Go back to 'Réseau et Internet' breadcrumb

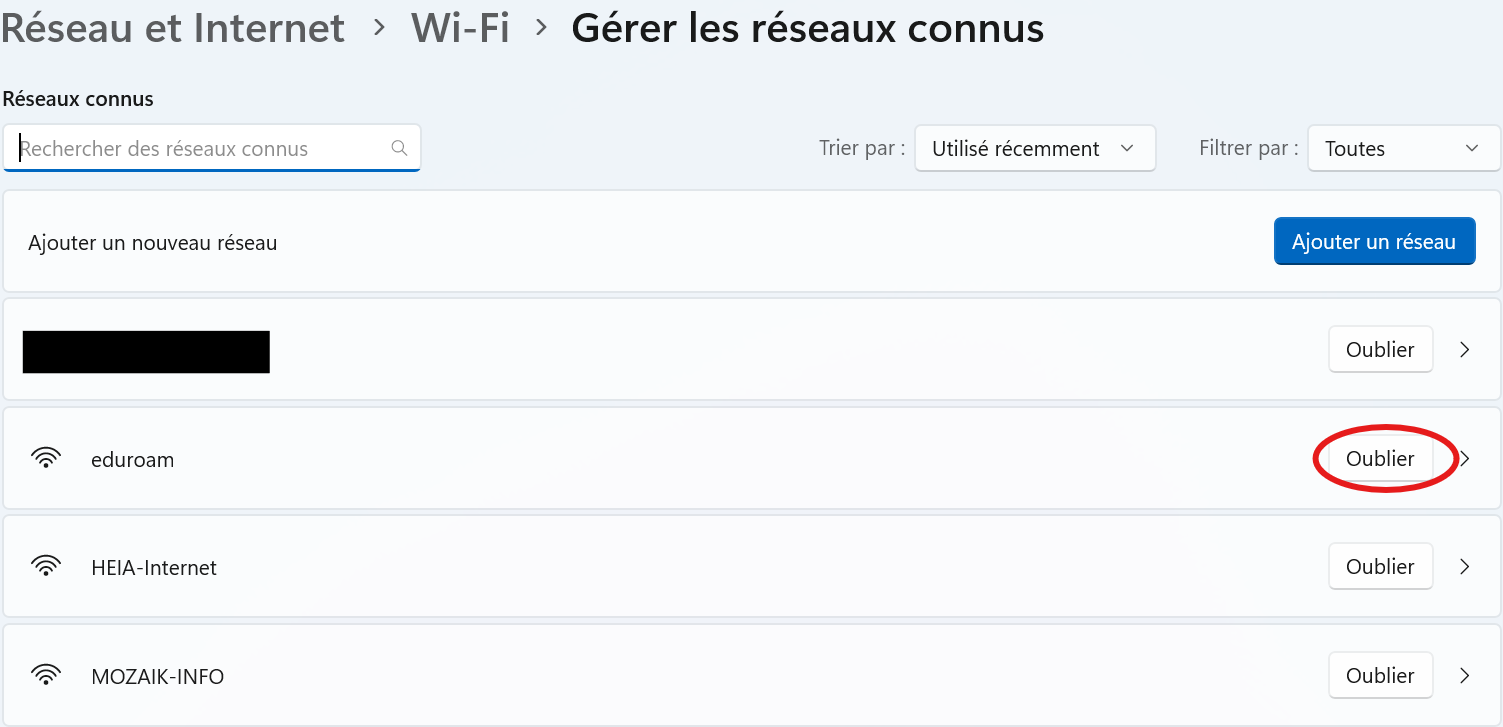point(173,28)
